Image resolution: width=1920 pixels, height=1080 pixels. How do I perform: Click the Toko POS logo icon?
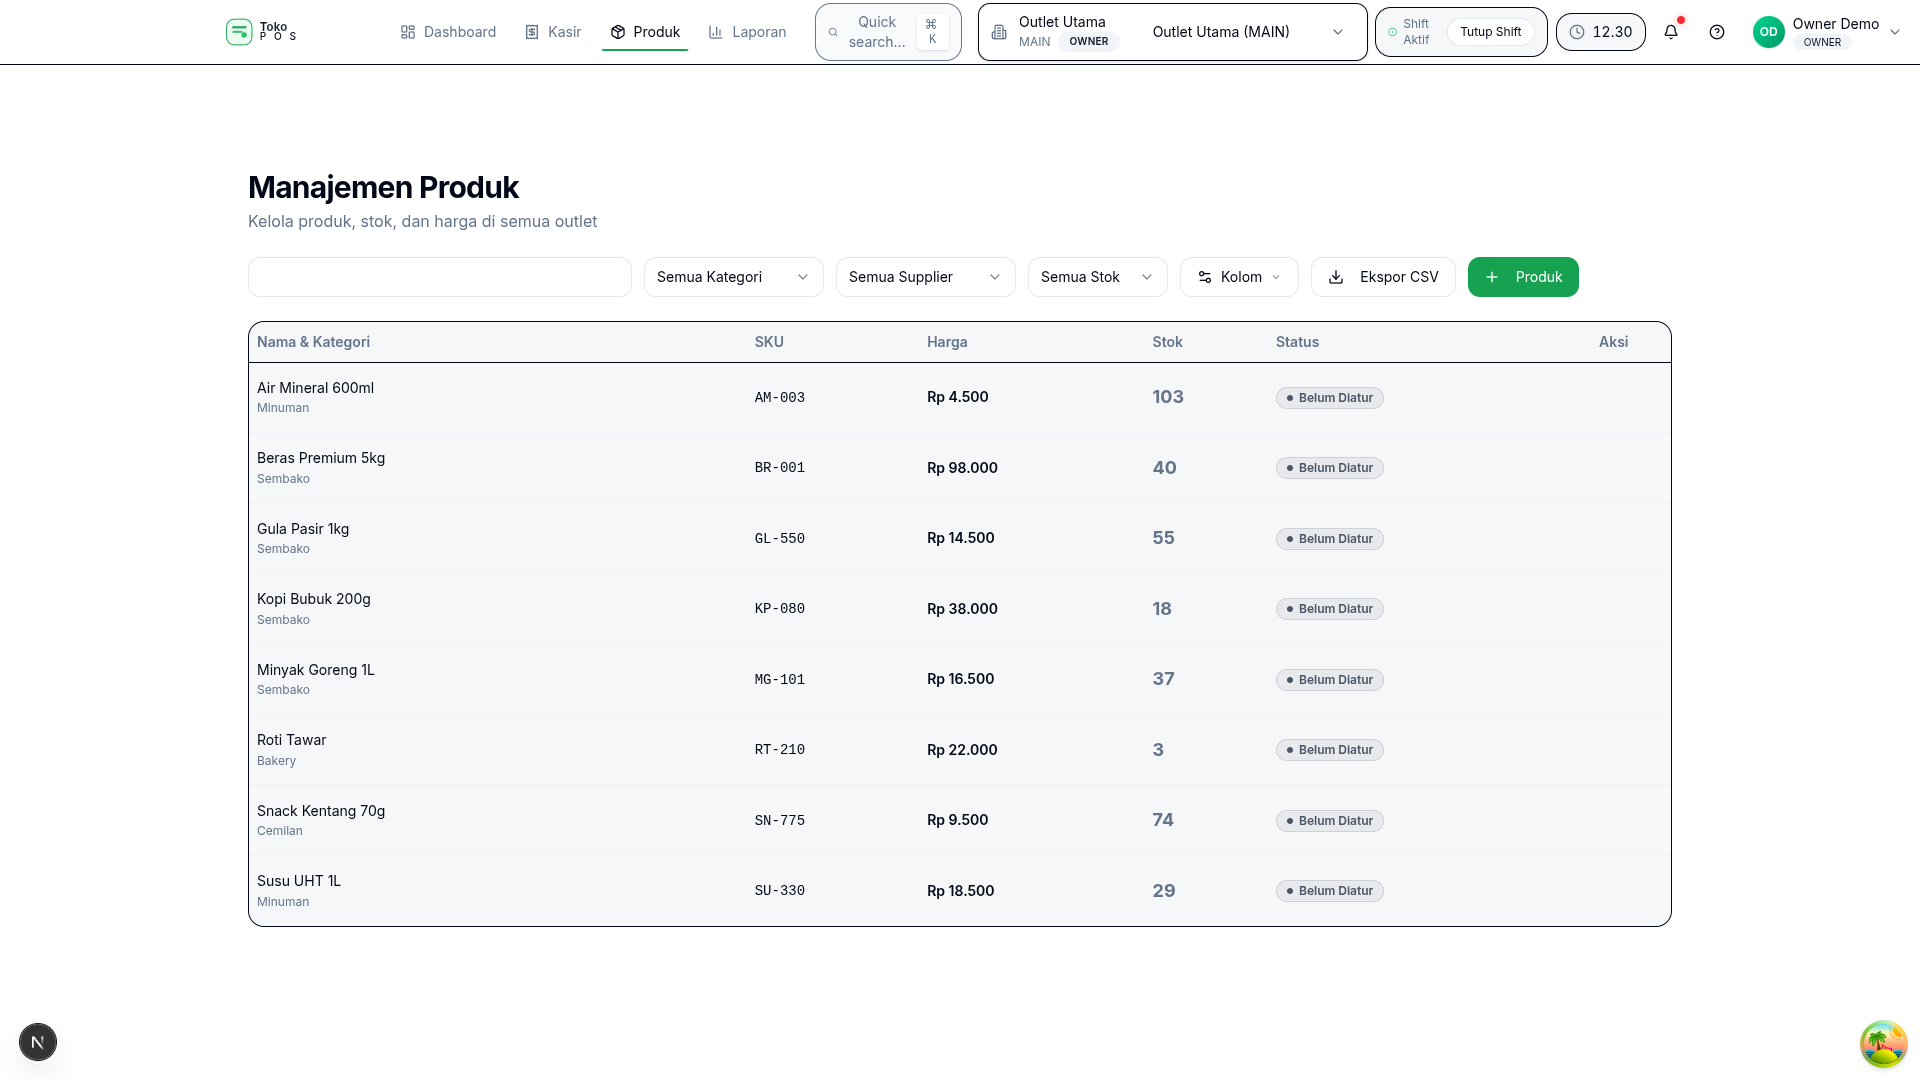click(239, 32)
